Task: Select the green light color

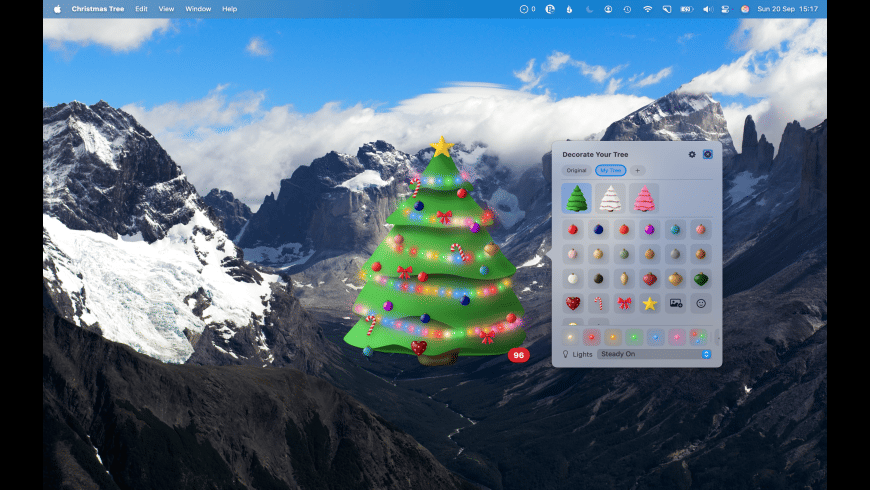Action: point(634,337)
